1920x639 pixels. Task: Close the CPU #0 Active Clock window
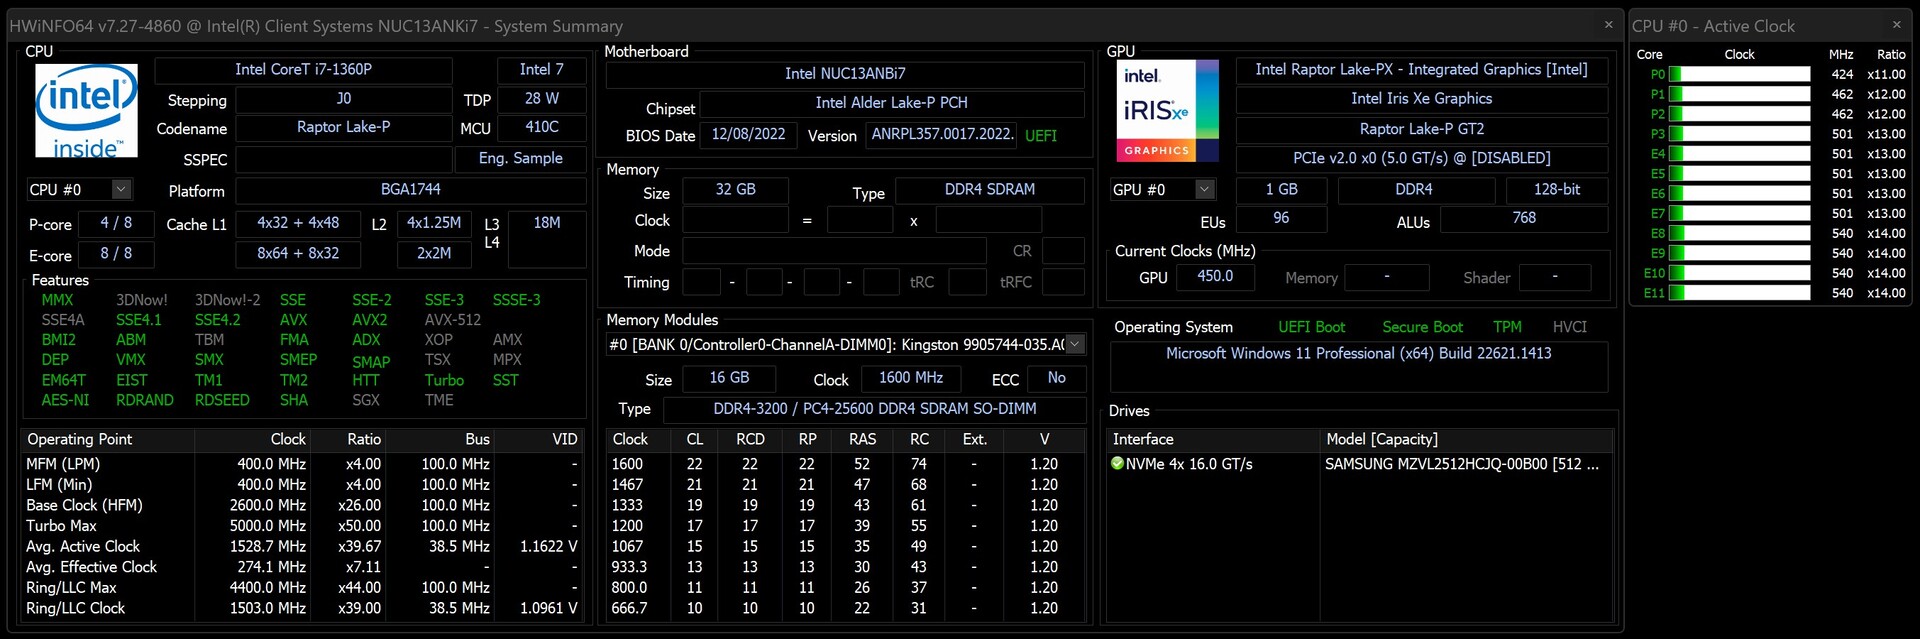tap(1896, 25)
